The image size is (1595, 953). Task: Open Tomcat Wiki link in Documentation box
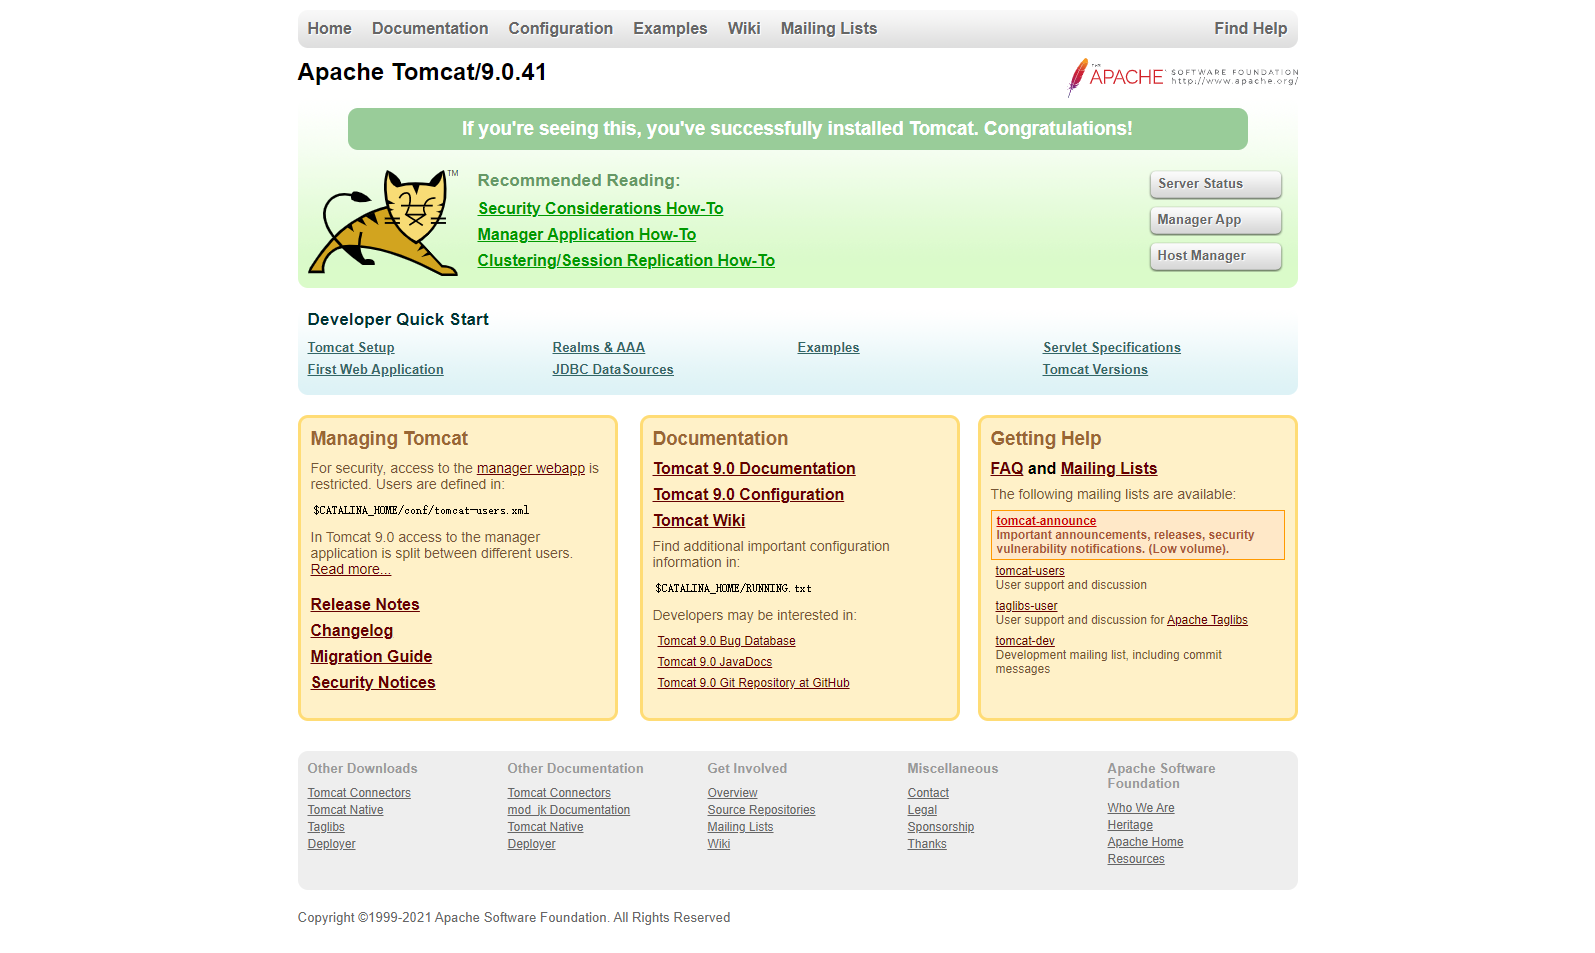pos(699,520)
